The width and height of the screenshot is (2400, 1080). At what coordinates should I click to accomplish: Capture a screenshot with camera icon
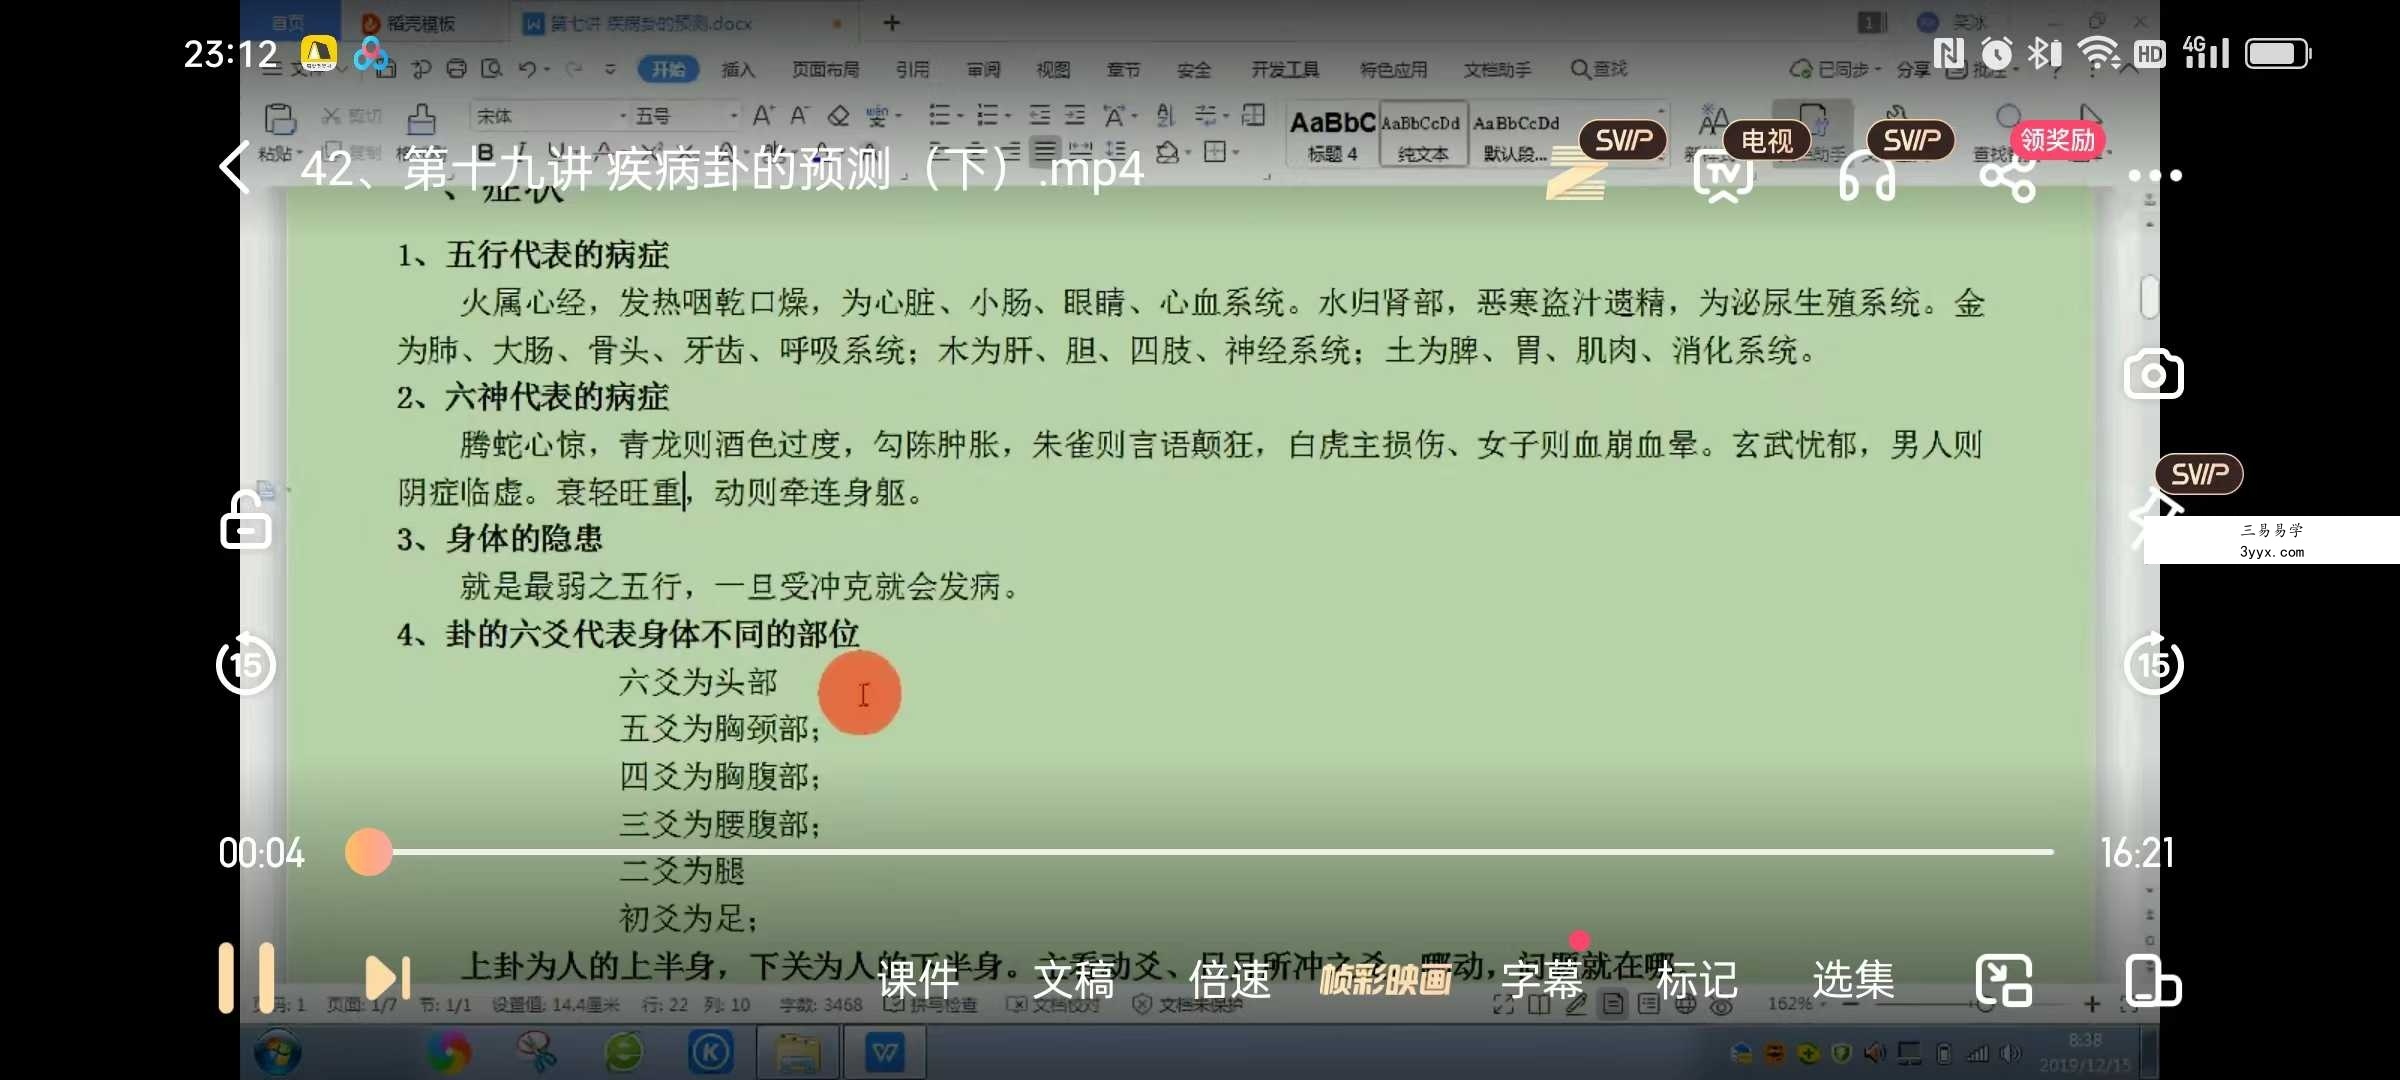(x=2153, y=375)
